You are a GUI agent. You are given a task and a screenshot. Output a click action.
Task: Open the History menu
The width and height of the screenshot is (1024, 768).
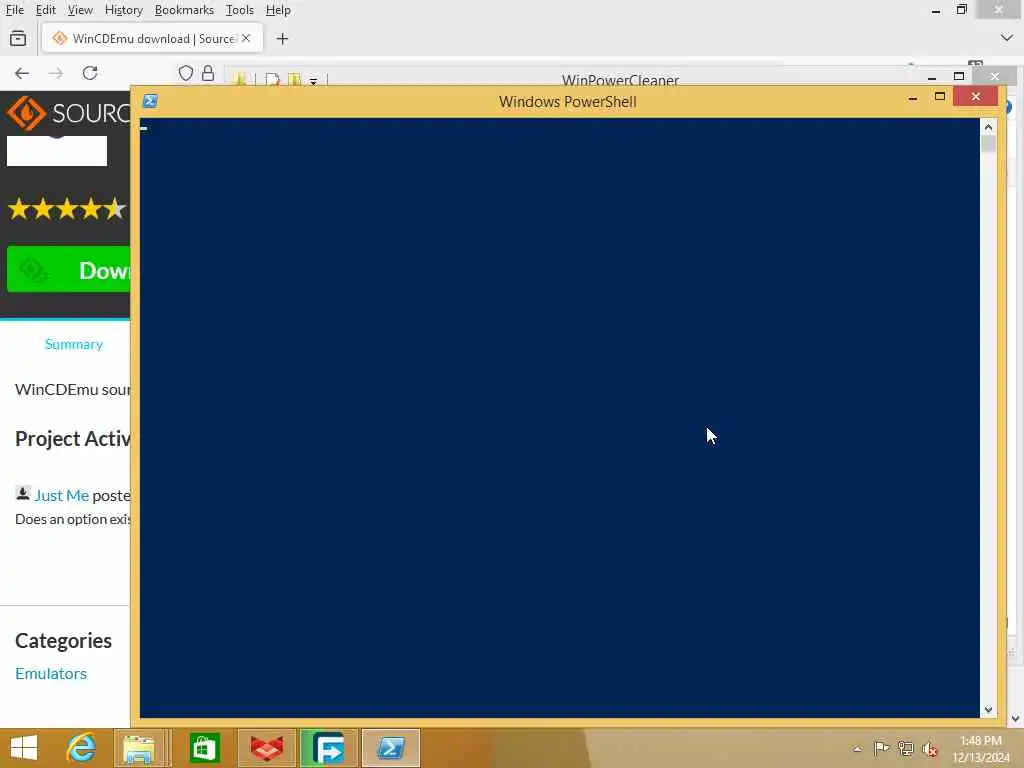click(x=123, y=10)
